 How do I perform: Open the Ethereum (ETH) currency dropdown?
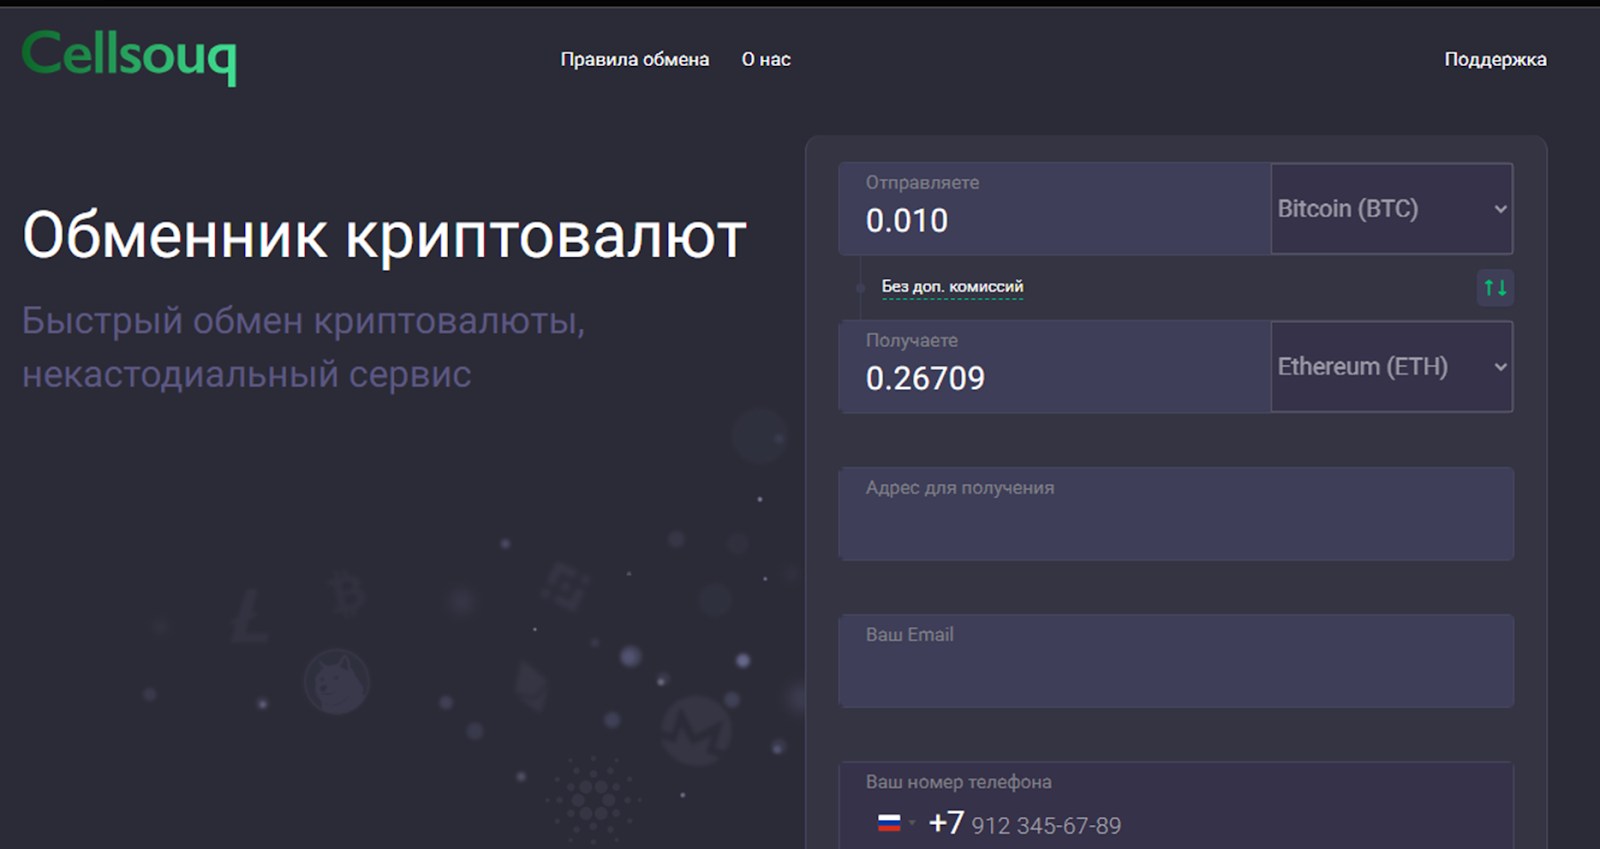pos(1391,367)
